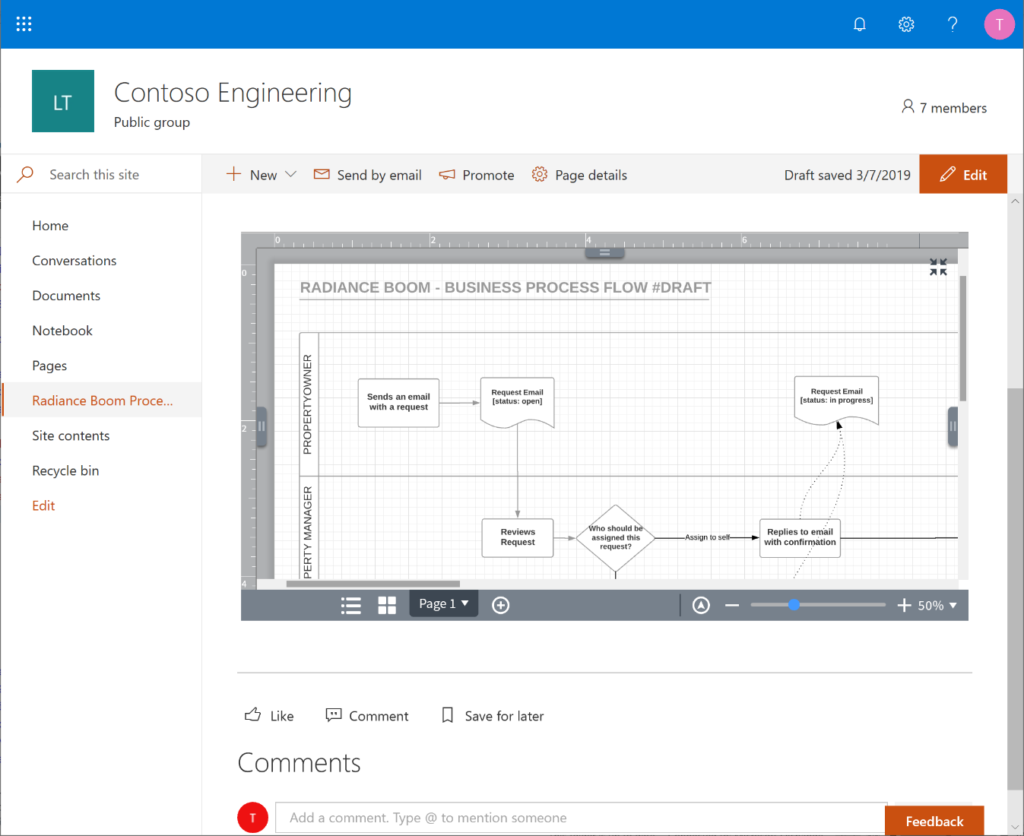Click the red T commenter avatar
The height and width of the screenshot is (836, 1024).
coord(253,817)
